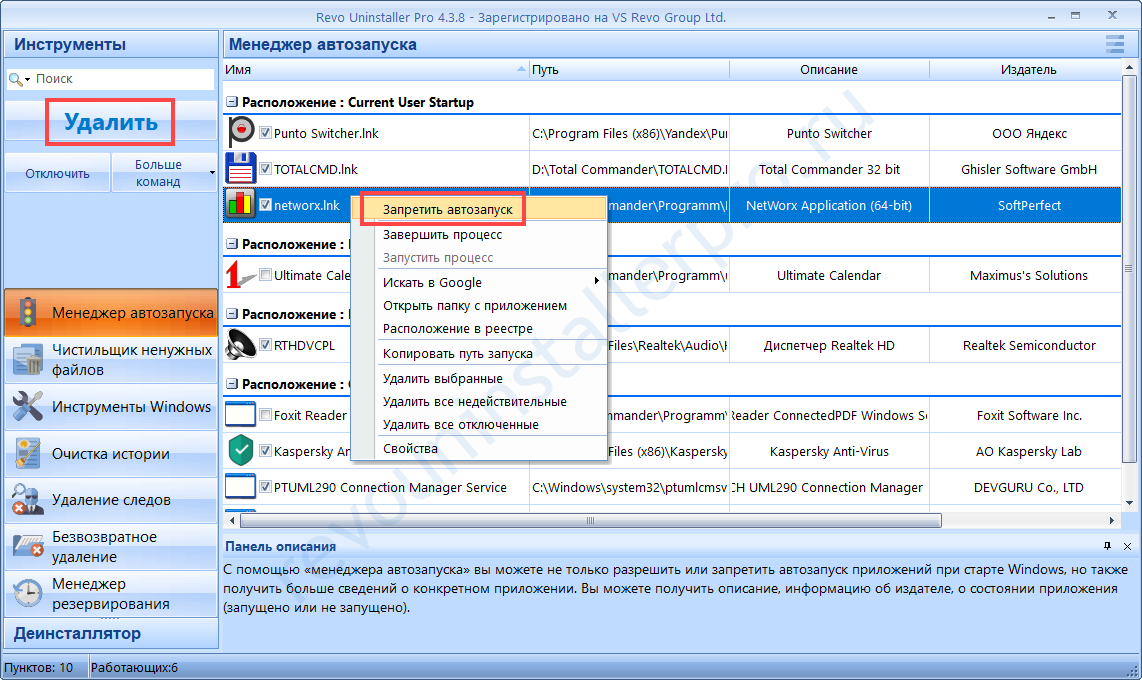Click the Удалить button
Viewport: 1142px width, 680px height.
point(111,122)
